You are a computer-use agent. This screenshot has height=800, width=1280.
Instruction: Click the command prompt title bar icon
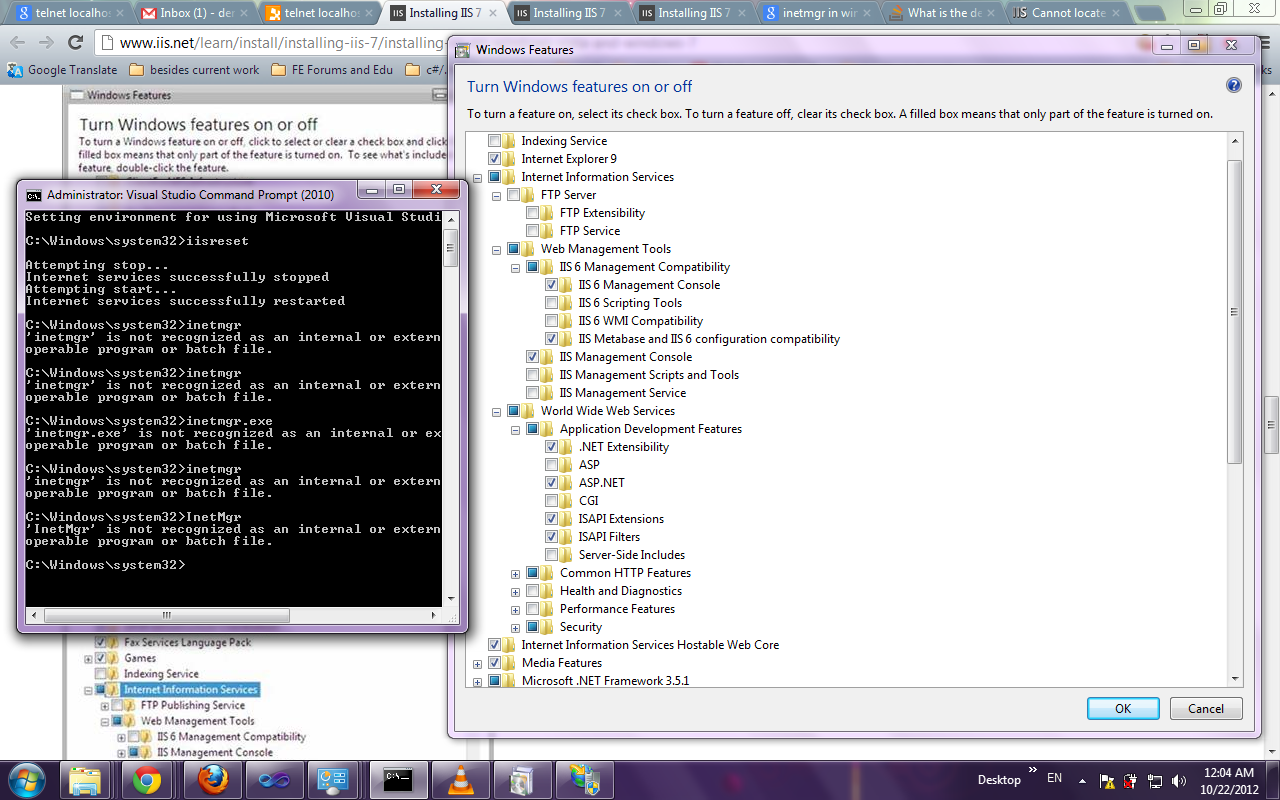(34, 195)
